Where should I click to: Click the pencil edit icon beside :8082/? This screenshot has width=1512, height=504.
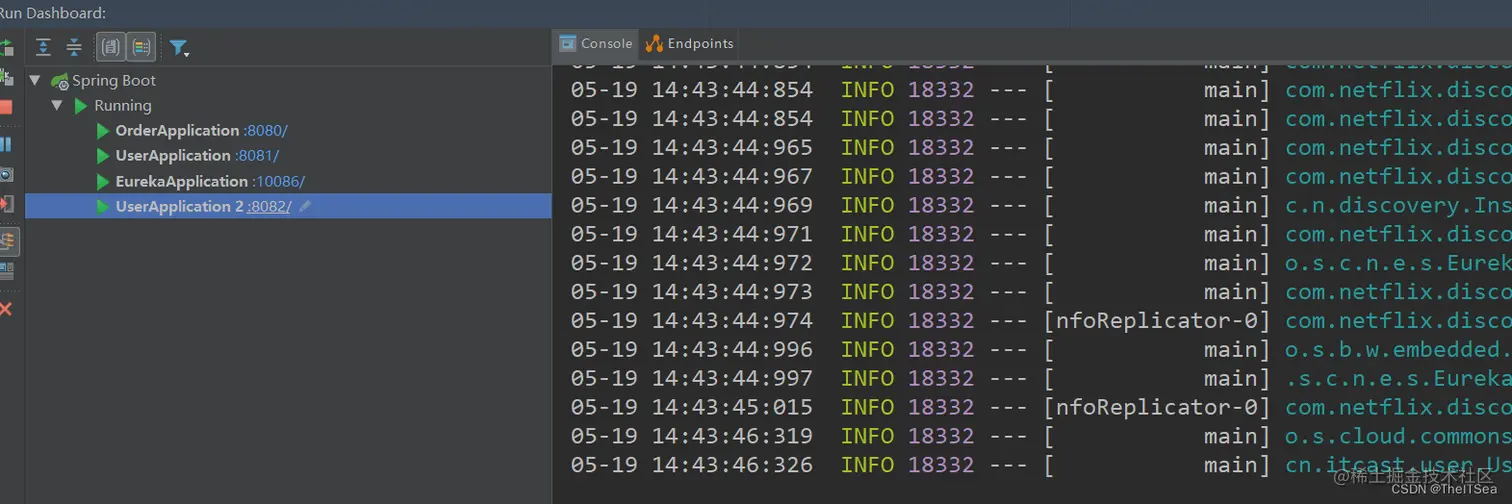305,206
